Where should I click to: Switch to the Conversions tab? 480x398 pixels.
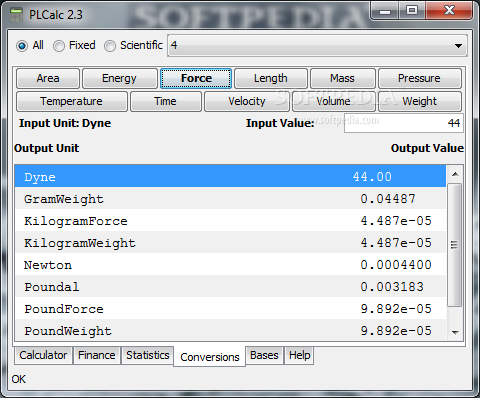tap(210, 357)
